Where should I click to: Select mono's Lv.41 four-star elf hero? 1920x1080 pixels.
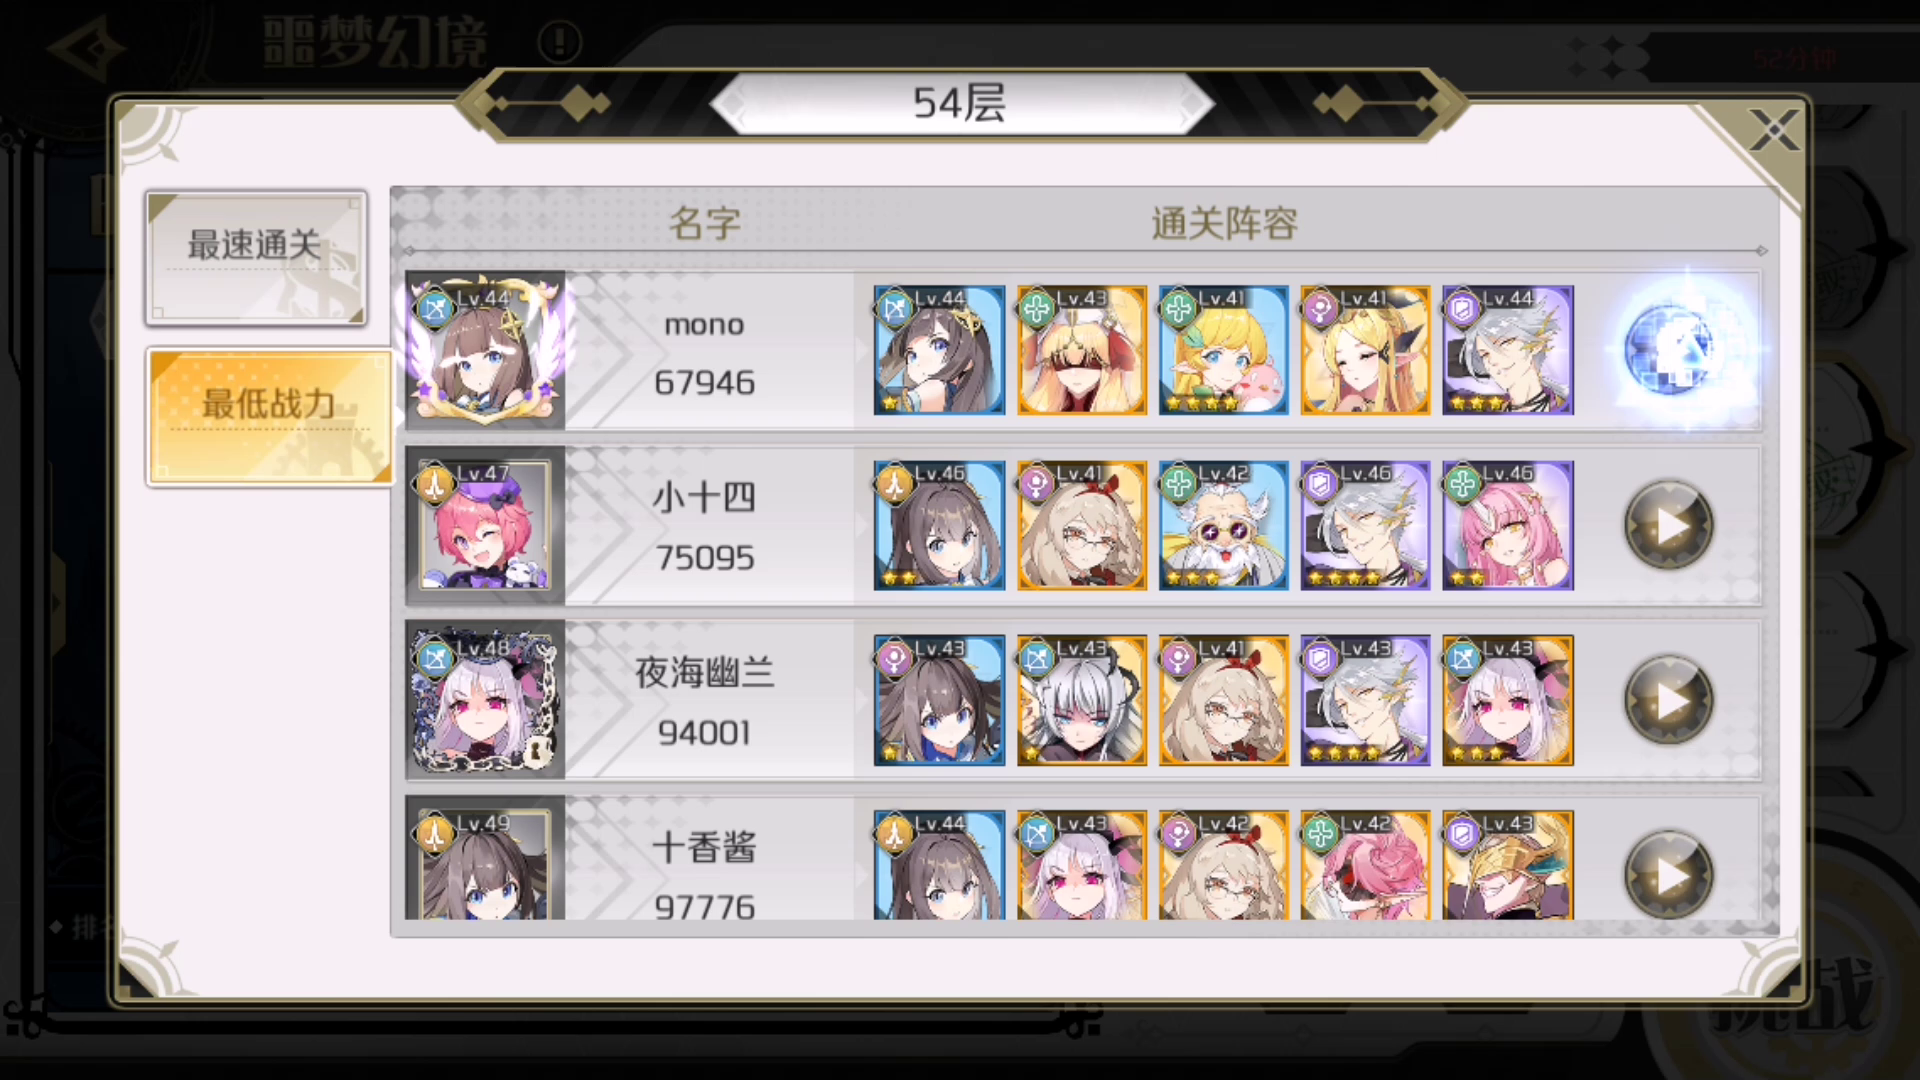point(1223,350)
